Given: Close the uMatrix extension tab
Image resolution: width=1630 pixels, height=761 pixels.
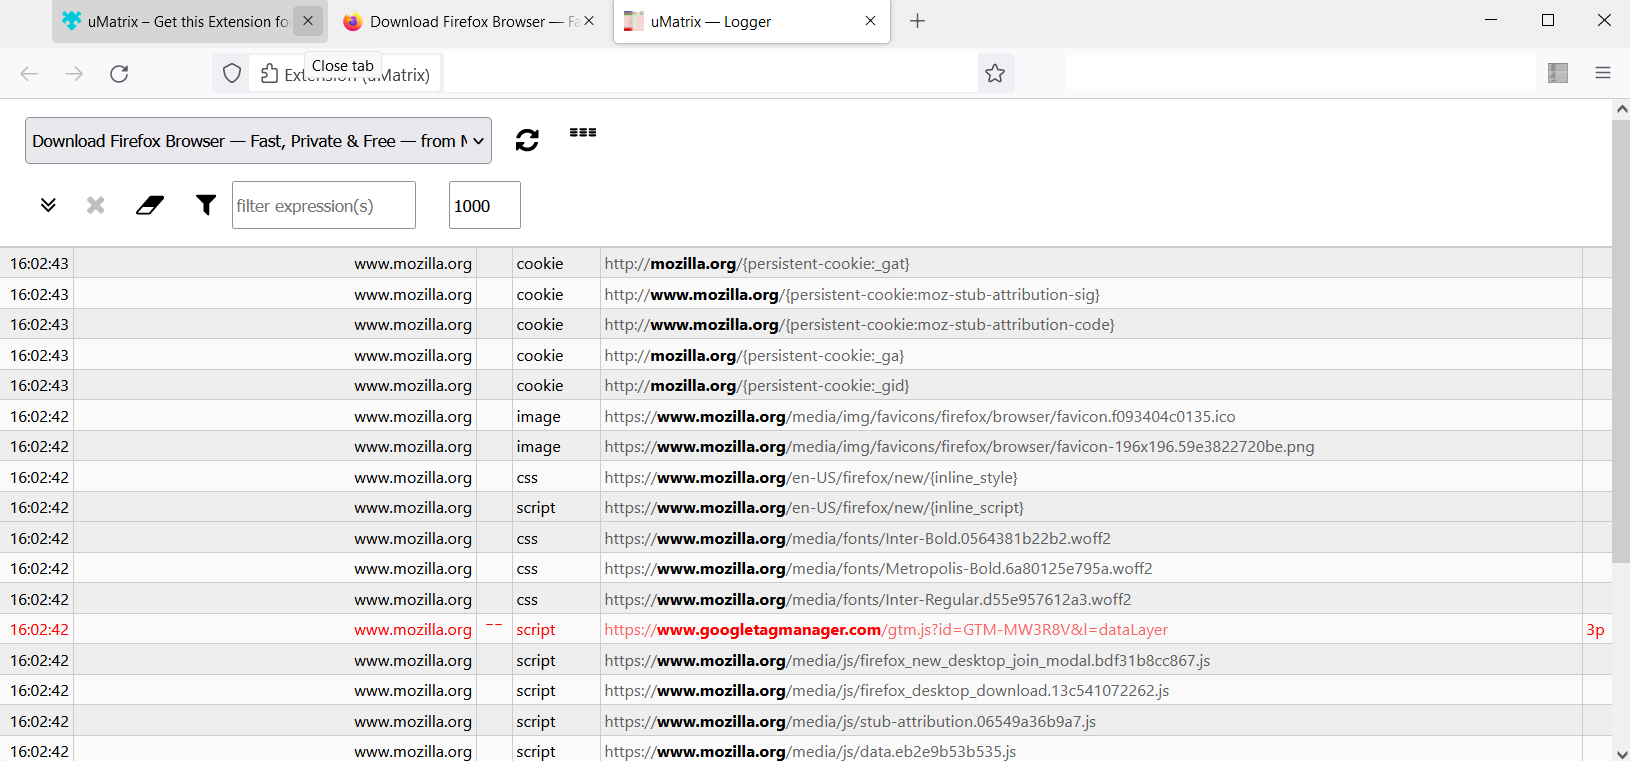Looking at the screenshot, I should pos(308,21).
